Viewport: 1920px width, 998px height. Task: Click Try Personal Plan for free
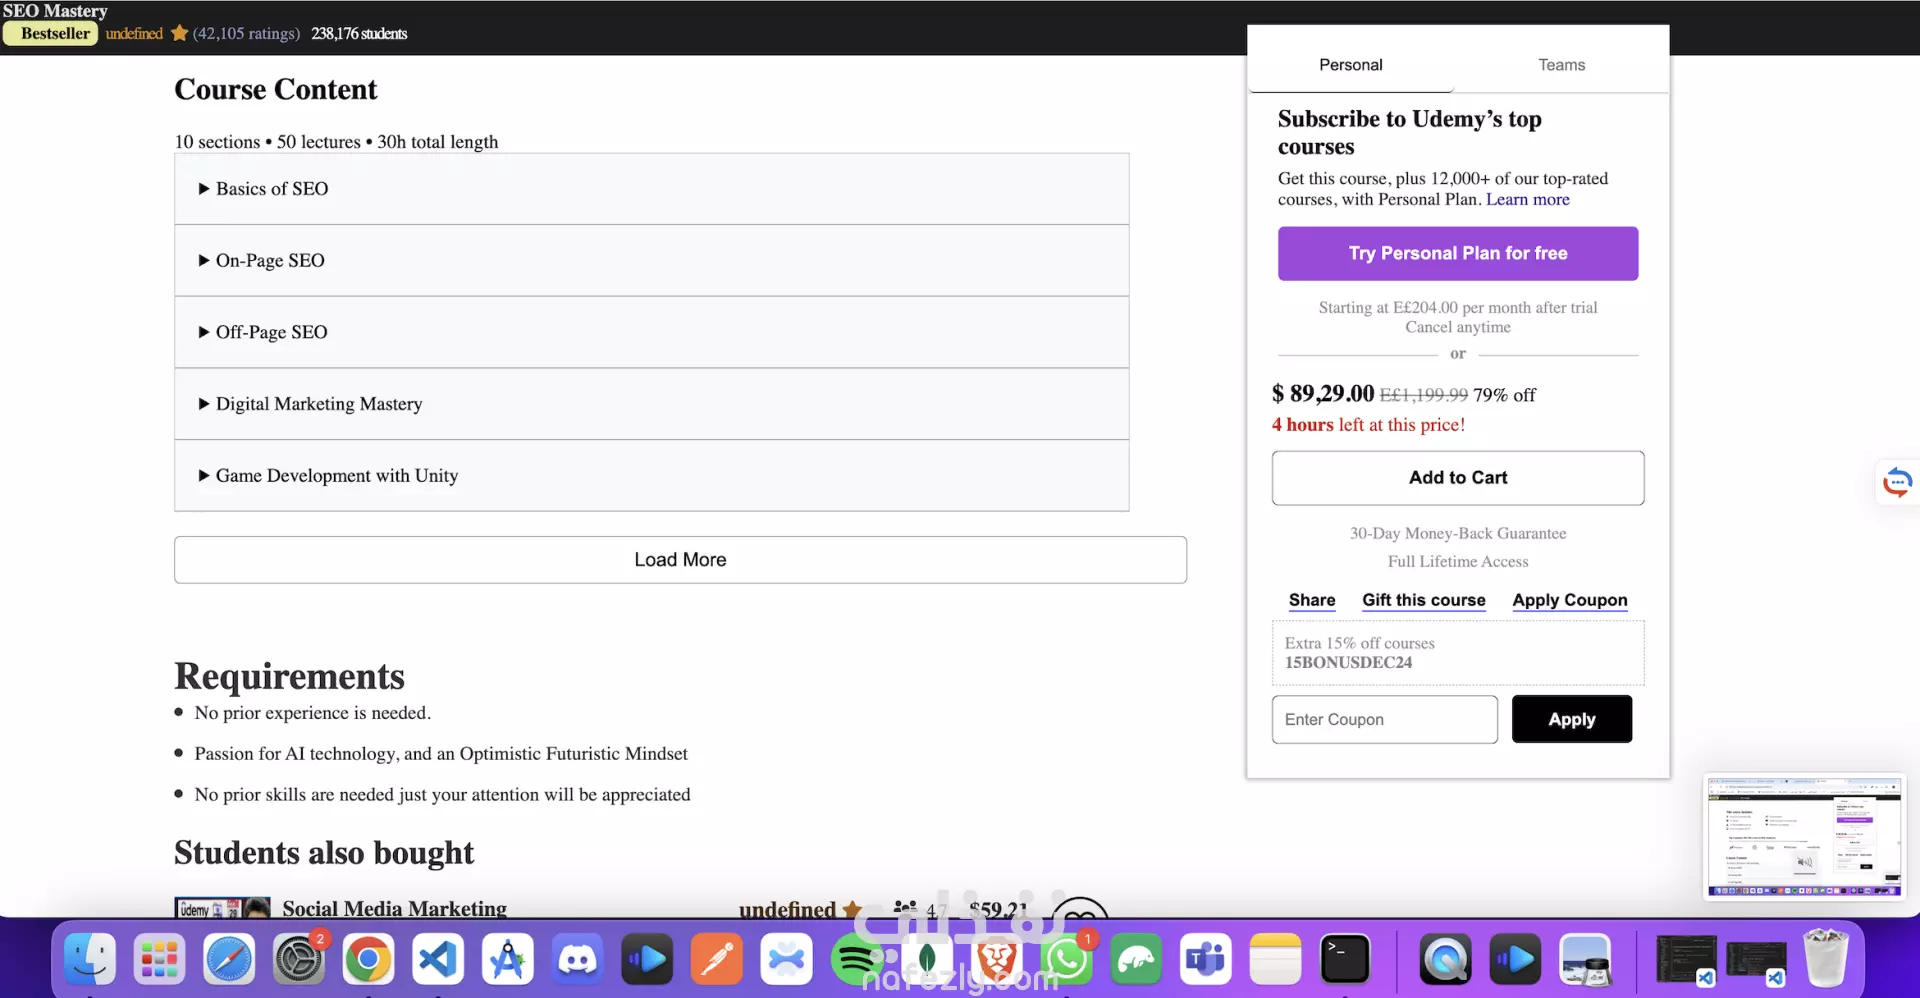[x=1458, y=254]
